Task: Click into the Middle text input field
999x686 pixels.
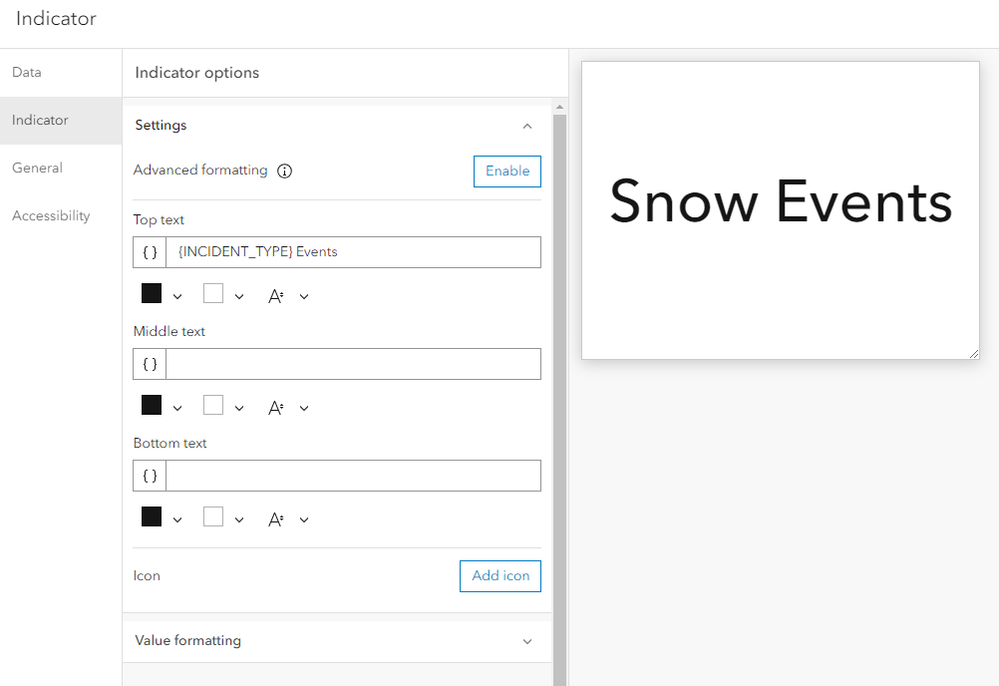Action: 353,364
